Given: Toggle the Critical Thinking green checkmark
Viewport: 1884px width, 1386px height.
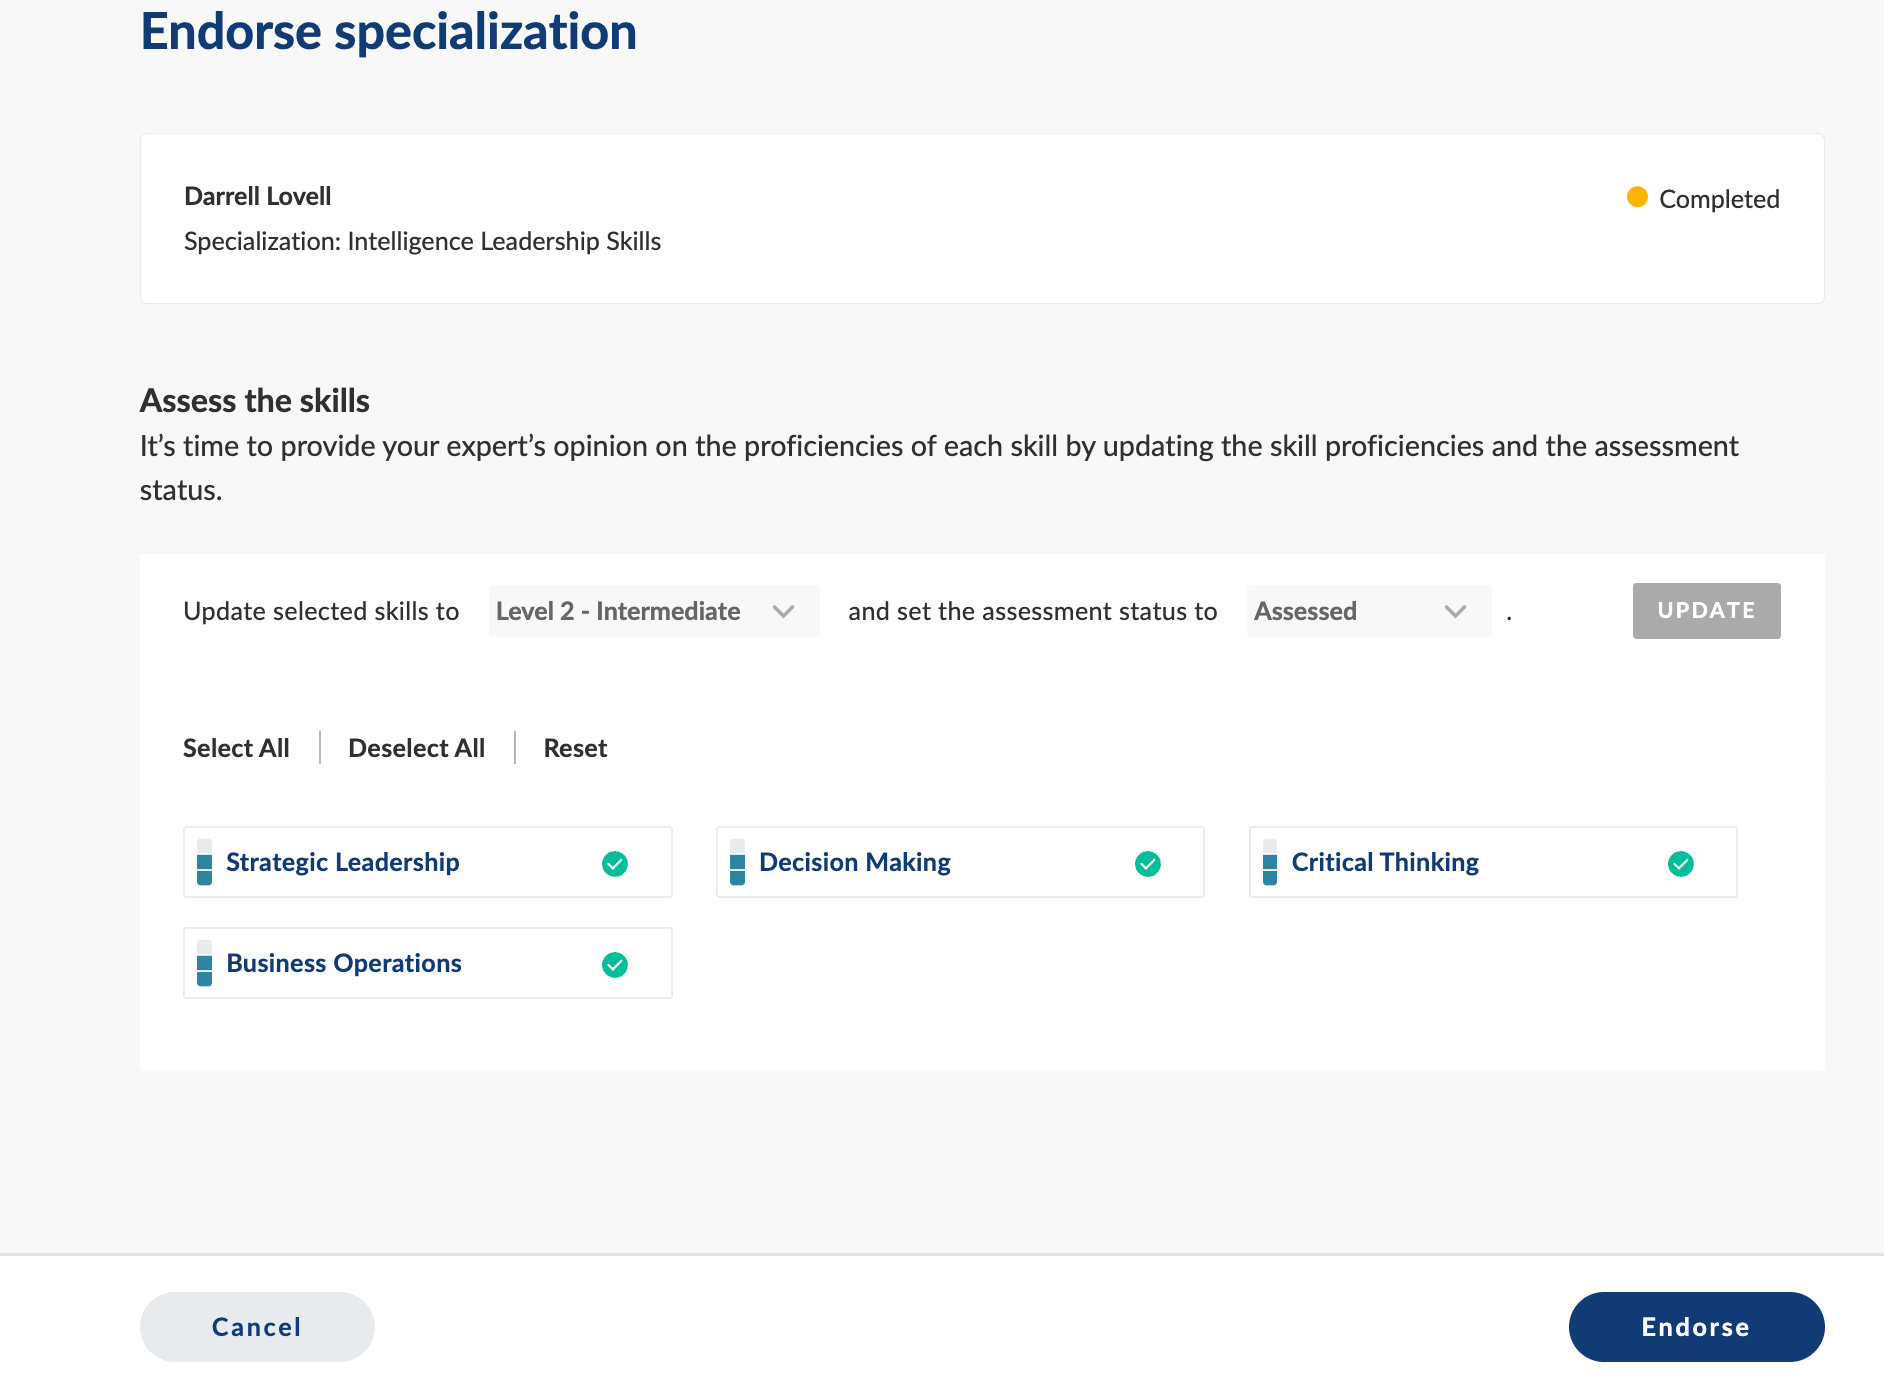Looking at the screenshot, I should pyautogui.click(x=1681, y=864).
